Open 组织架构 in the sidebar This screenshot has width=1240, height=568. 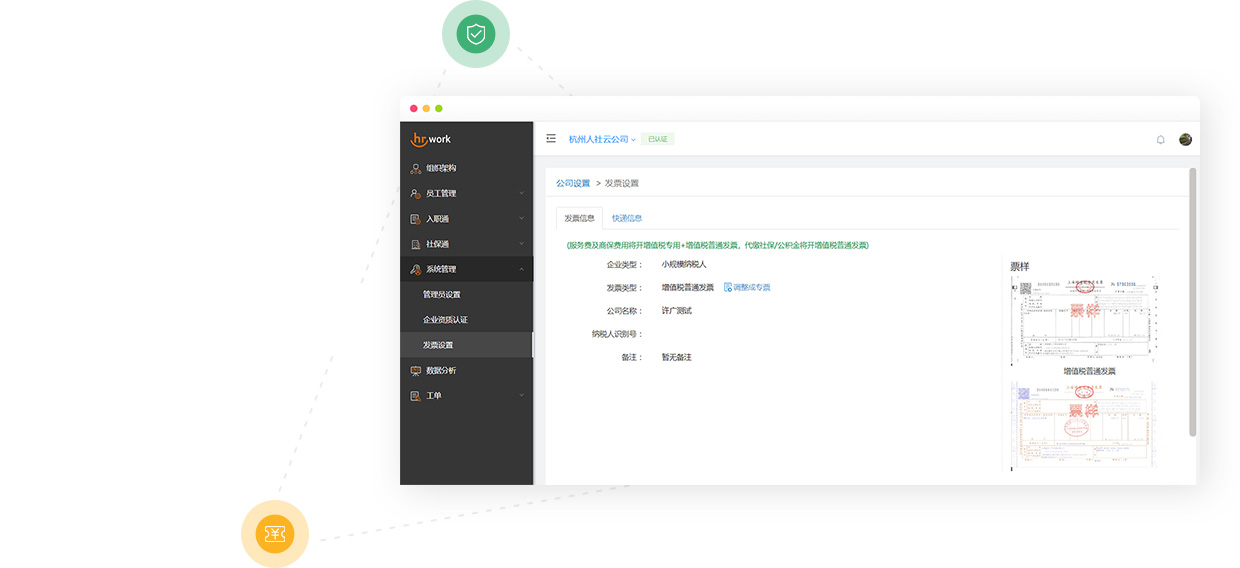tap(440, 168)
